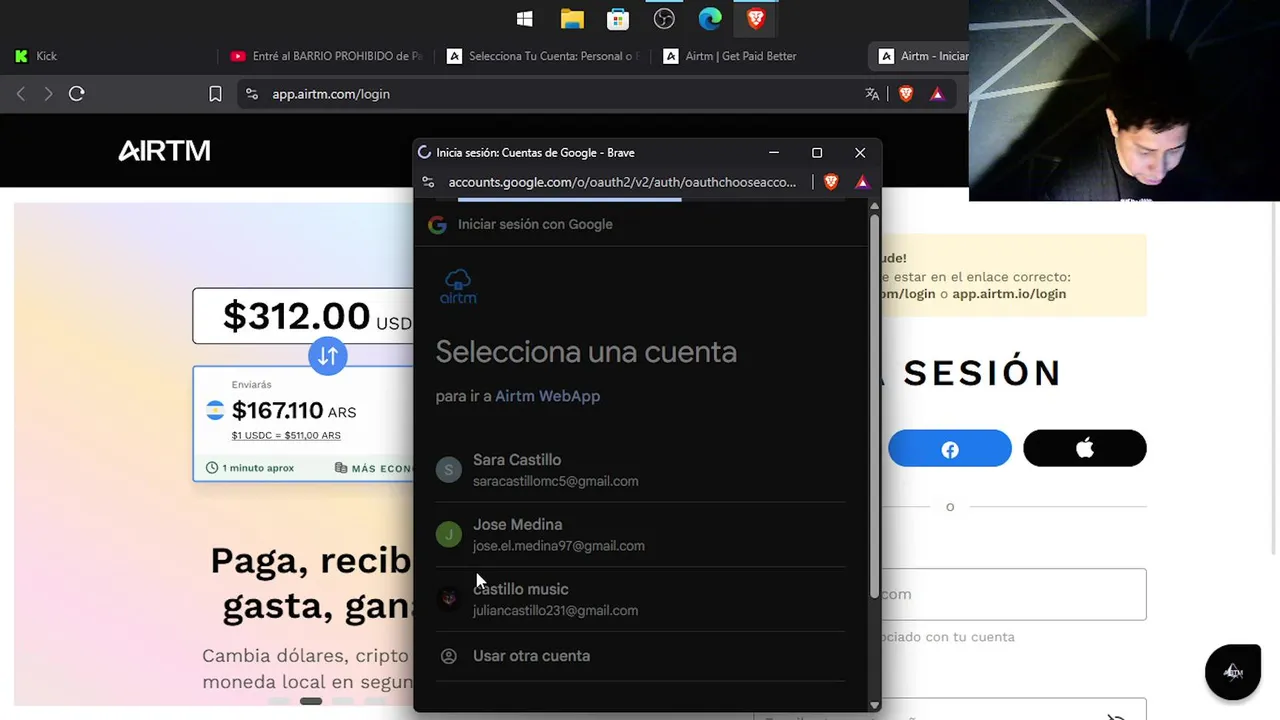Click the $1 USDC = $511,00 ARS rate
This screenshot has height=720, width=1280.
tap(286, 435)
